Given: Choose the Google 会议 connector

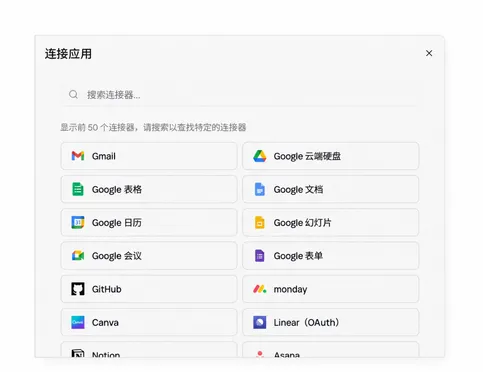Looking at the screenshot, I should click(x=149, y=256).
